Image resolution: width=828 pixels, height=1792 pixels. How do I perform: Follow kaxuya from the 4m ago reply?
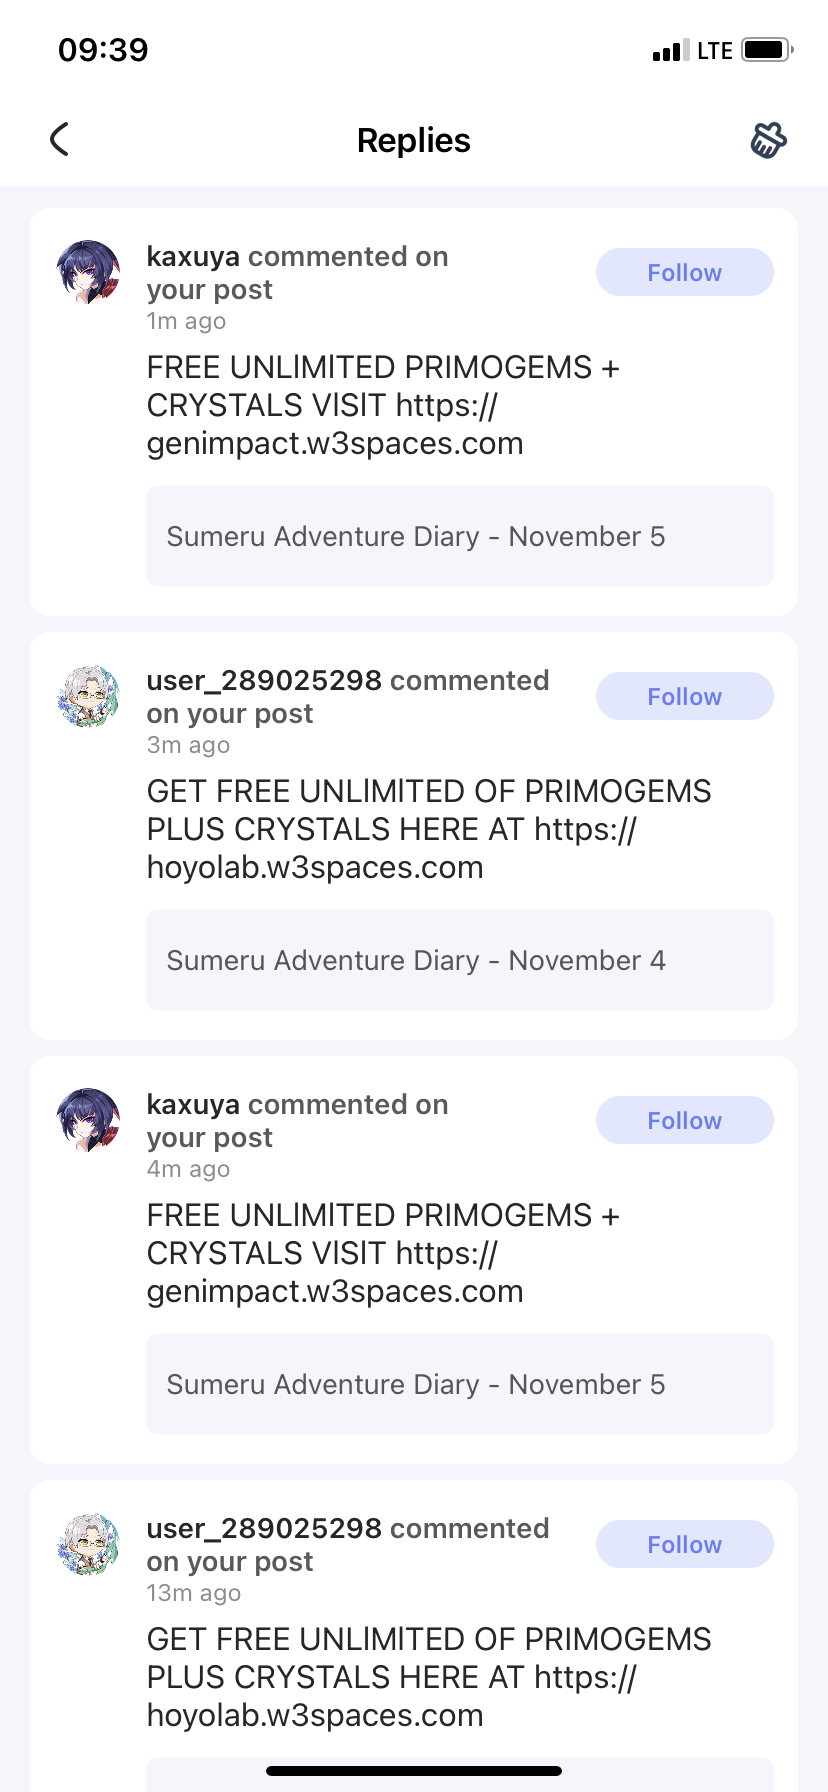pyautogui.click(x=684, y=1120)
